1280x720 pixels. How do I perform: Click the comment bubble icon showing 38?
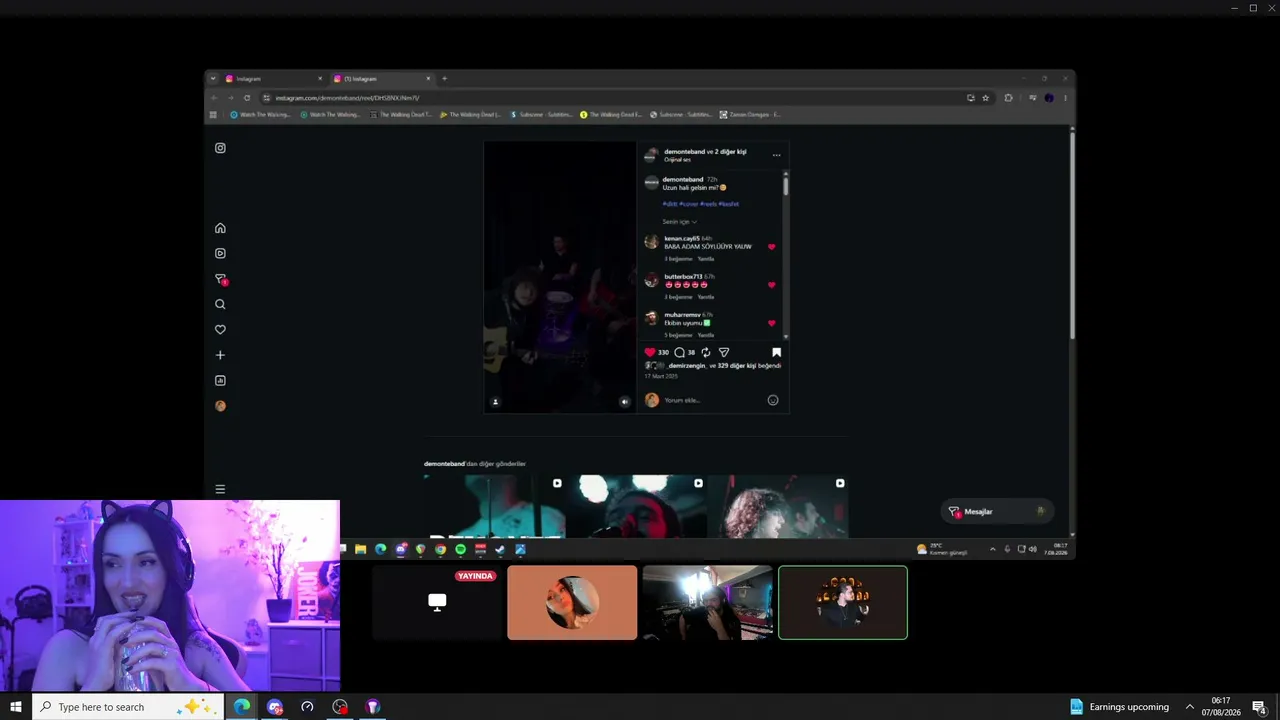click(679, 352)
